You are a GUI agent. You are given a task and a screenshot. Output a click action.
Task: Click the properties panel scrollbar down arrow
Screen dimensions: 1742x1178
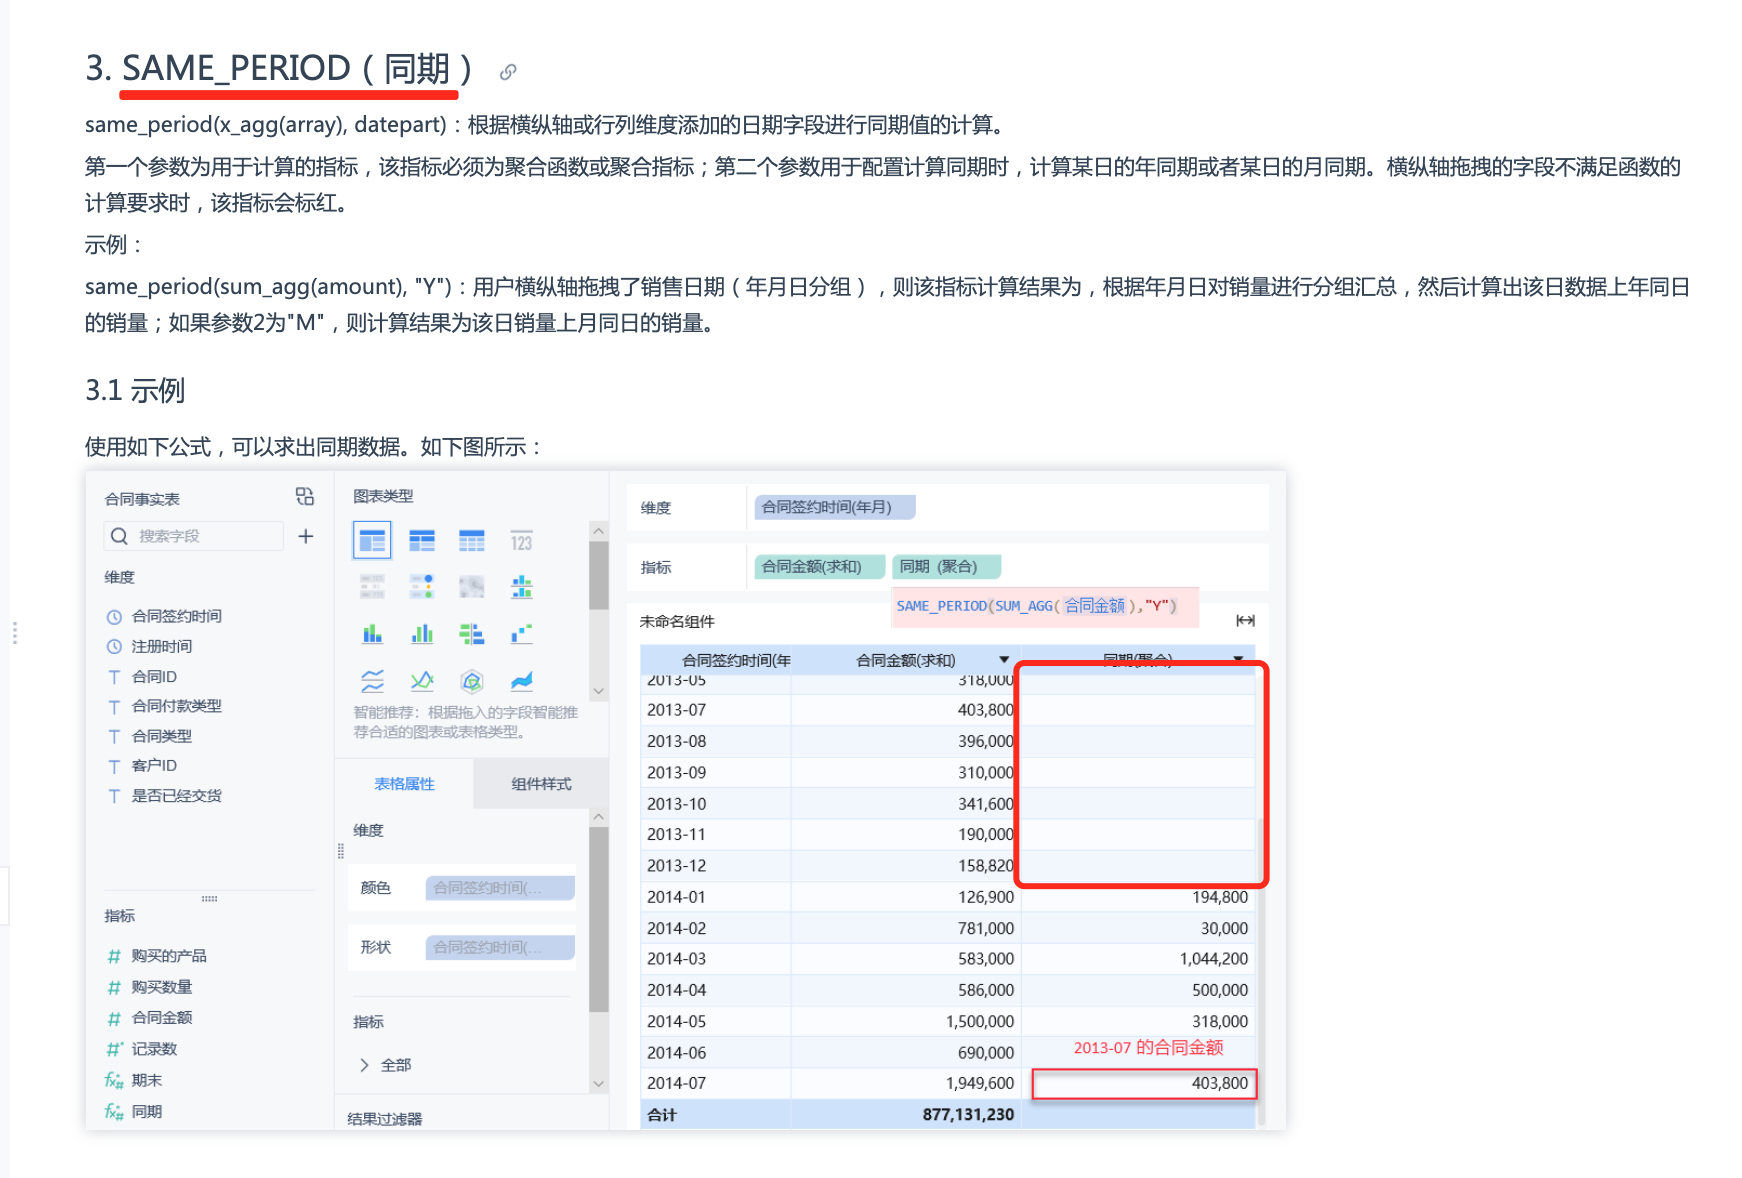coord(598,1083)
